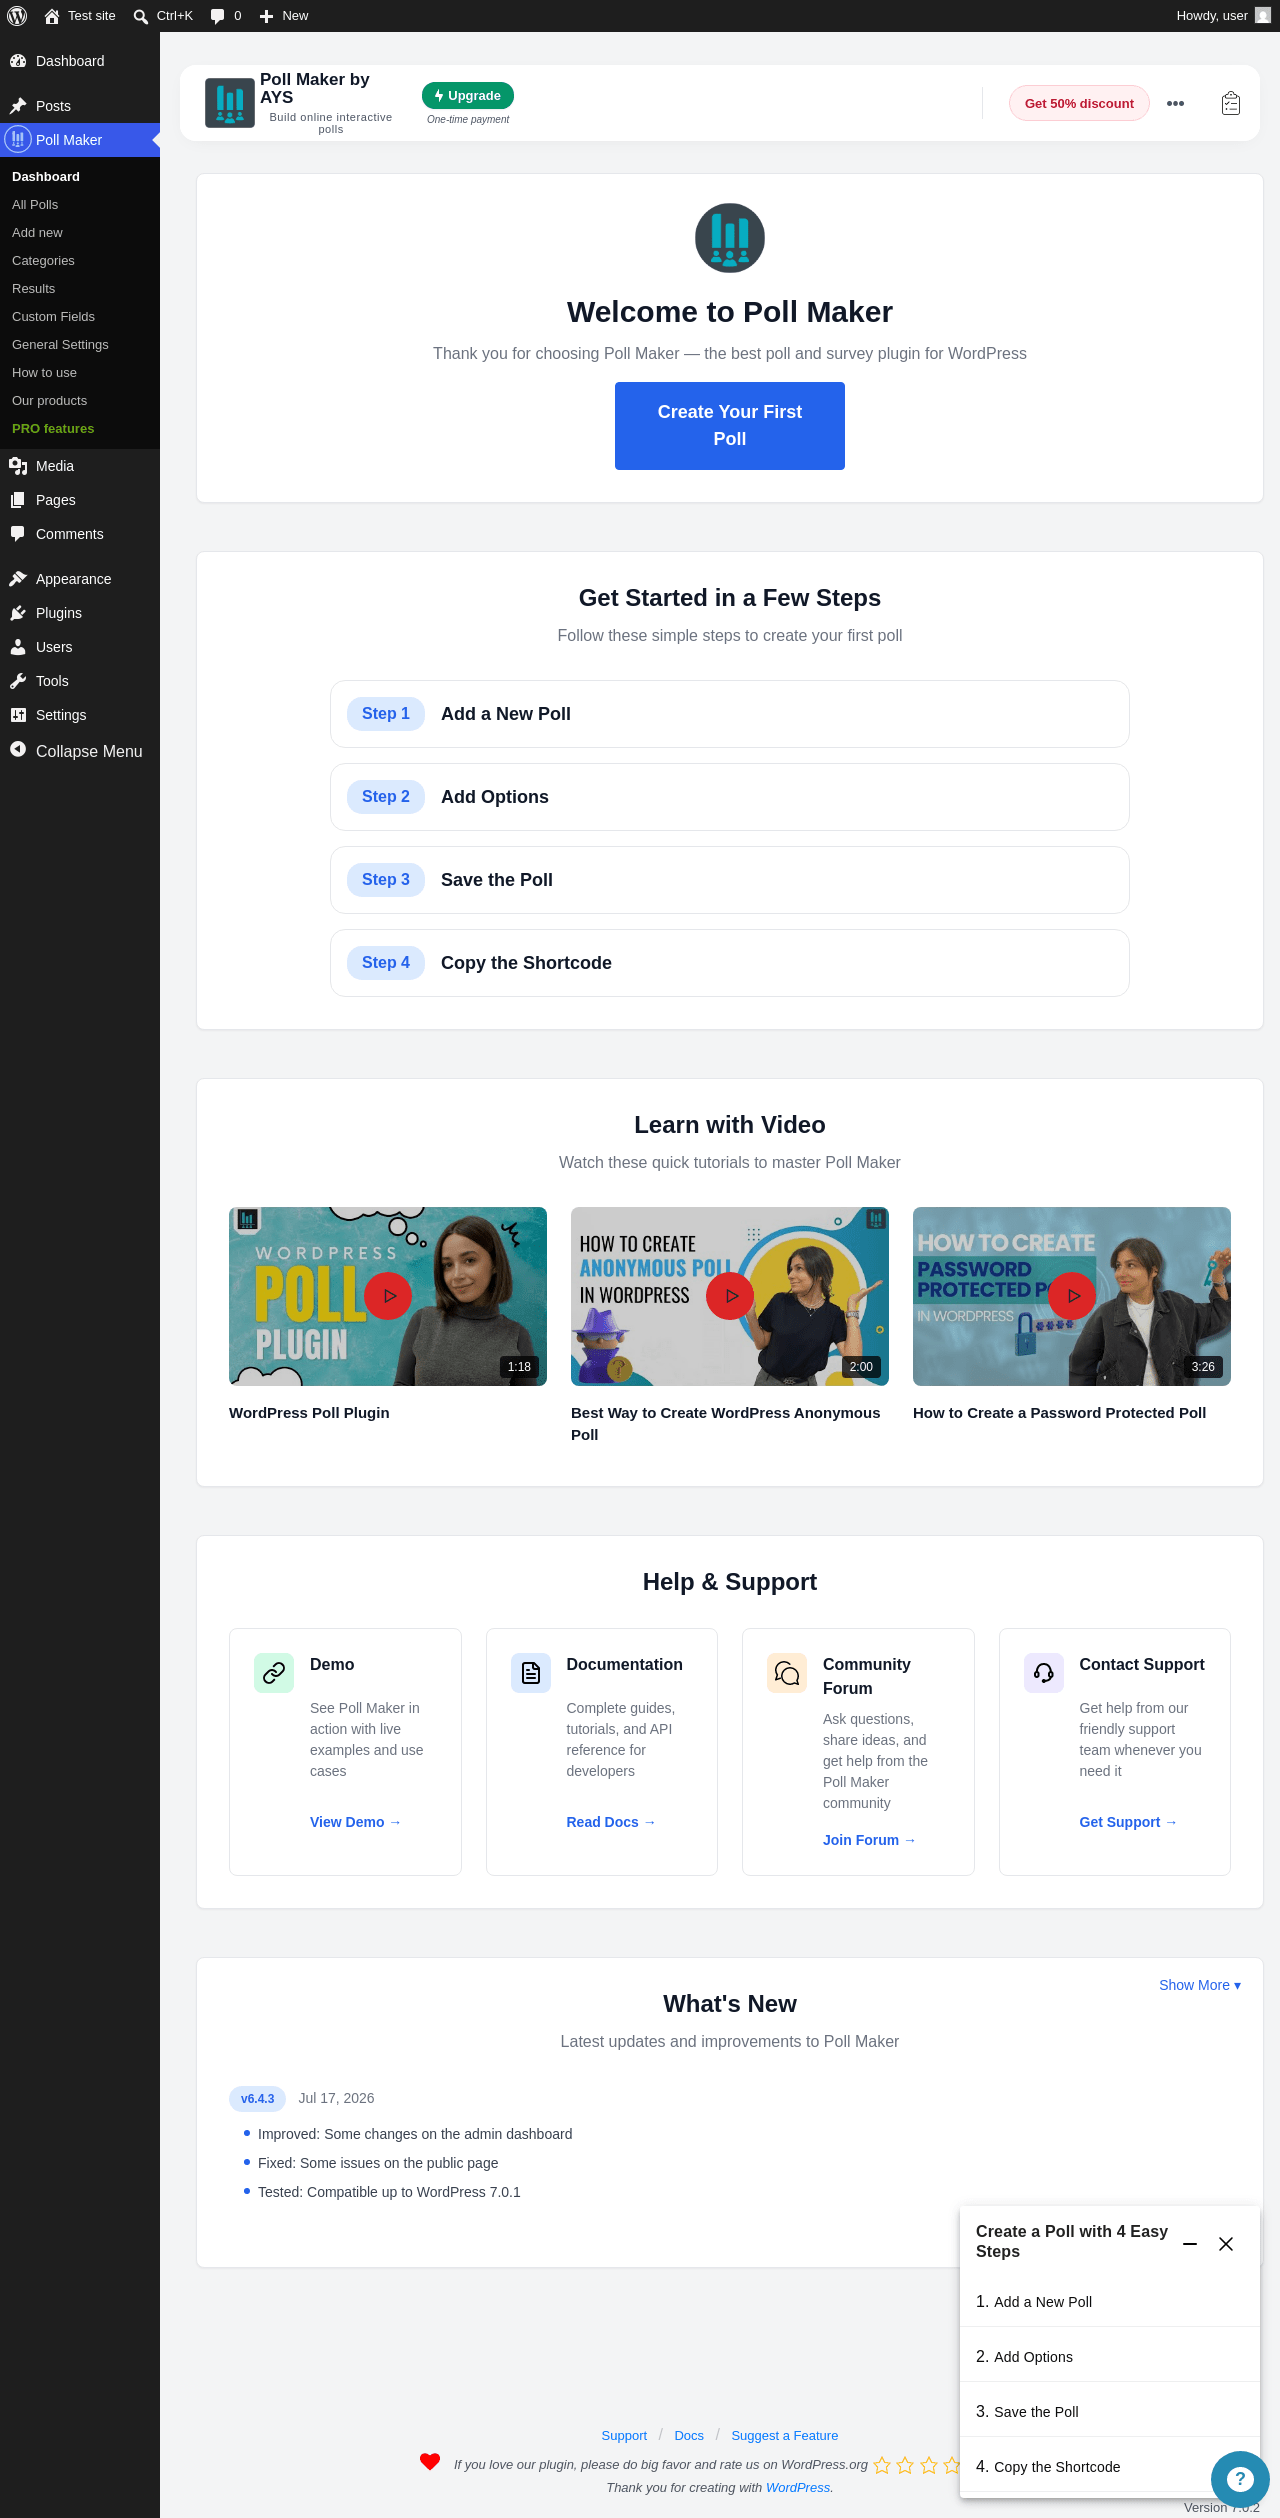
Task: Click the Support footer link
Action: (x=624, y=2436)
